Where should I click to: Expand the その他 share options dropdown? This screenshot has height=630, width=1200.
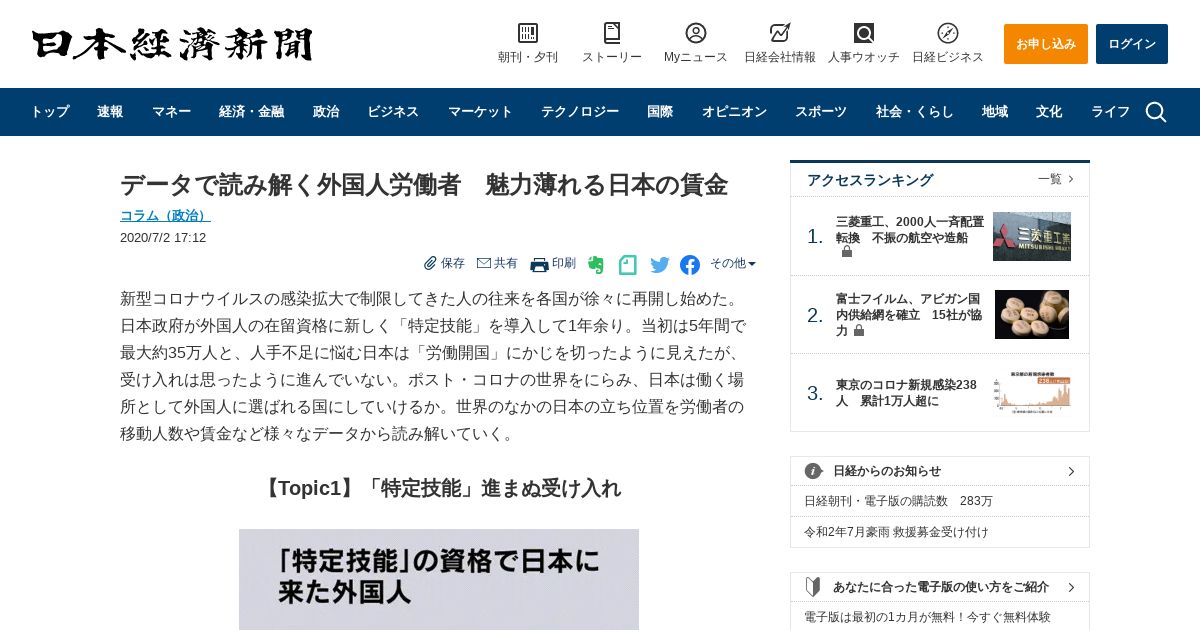(733, 264)
